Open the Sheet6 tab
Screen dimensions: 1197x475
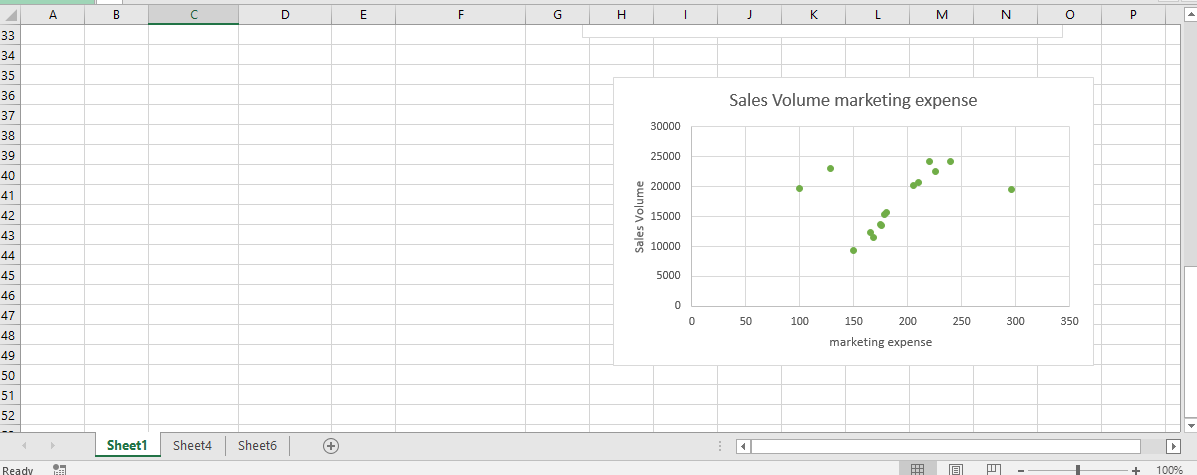tap(257, 446)
